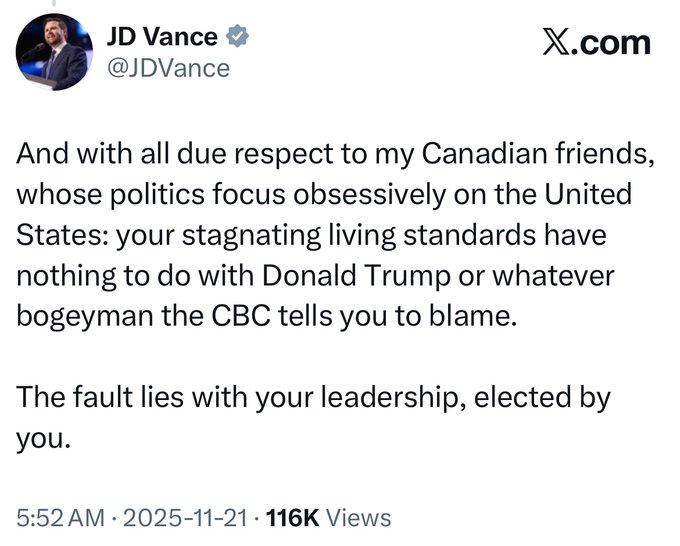Viewport: 680px width, 546px height.
Task: Click the "Views" label after the count
Action: click(358, 517)
